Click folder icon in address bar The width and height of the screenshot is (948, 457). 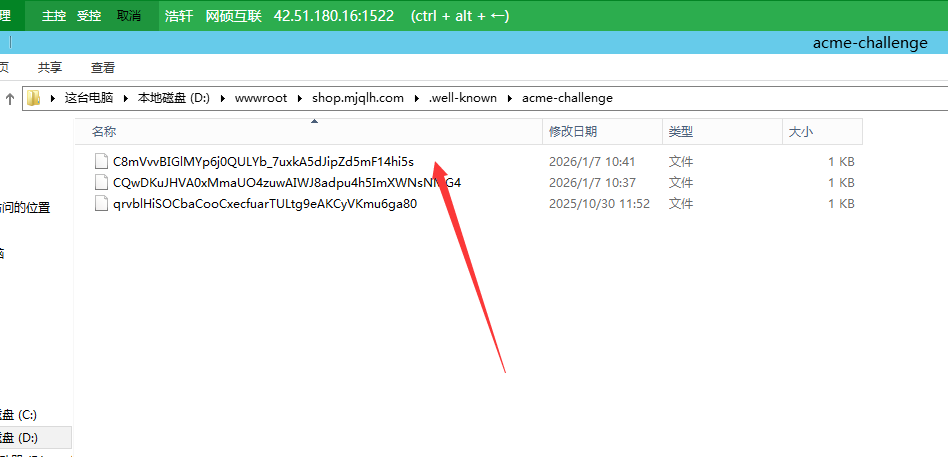[34, 97]
